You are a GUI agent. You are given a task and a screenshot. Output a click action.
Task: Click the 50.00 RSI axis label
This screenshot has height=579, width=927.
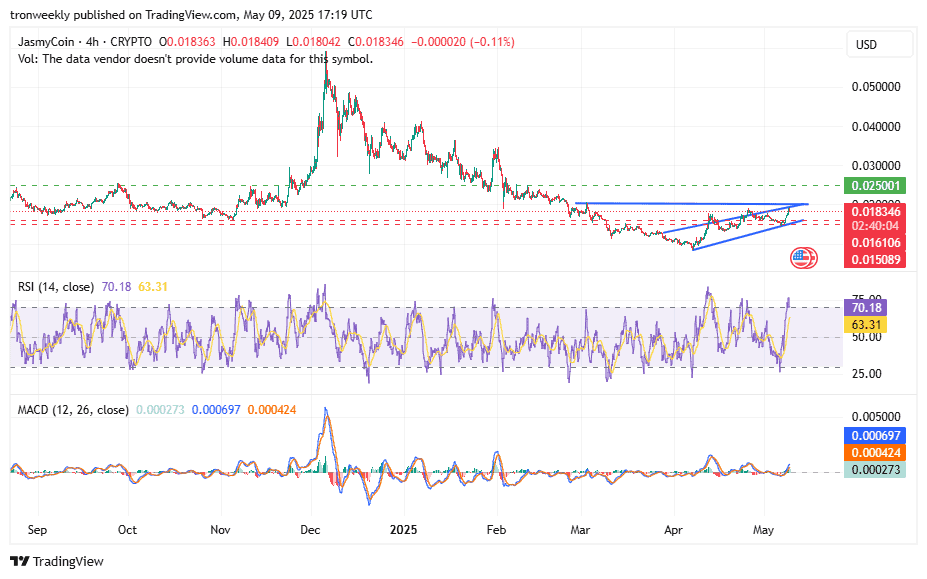tap(866, 337)
